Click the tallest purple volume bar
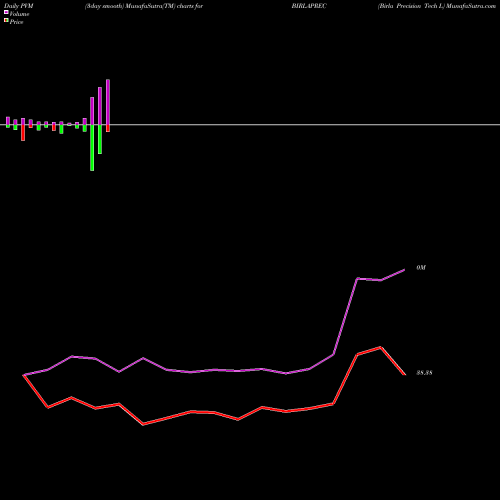This screenshot has height=500, width=500. (108, 102)
